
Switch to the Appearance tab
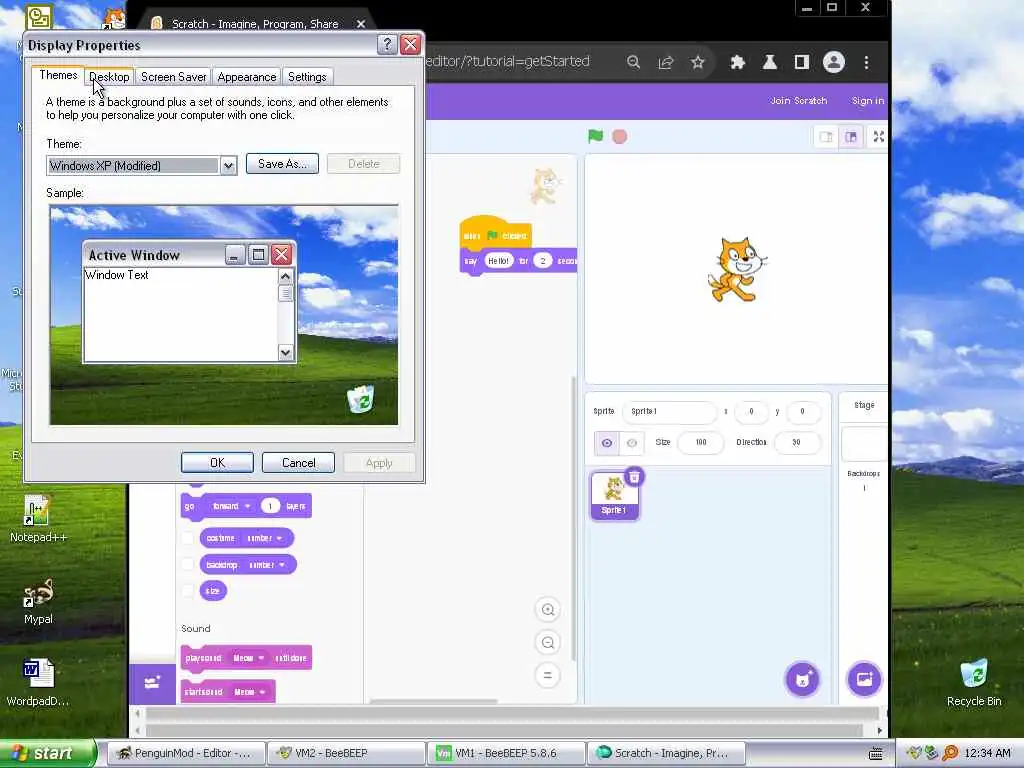[x=247, y=77]
